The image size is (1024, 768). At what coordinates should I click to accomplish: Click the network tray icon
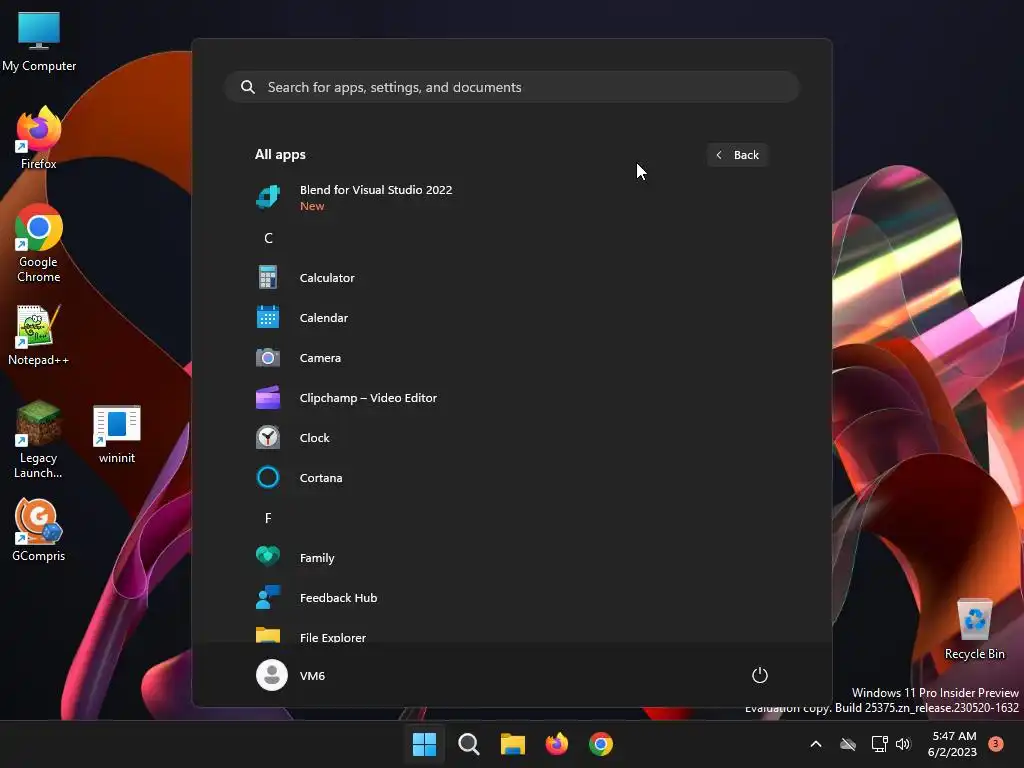click(x=880, y=744)
